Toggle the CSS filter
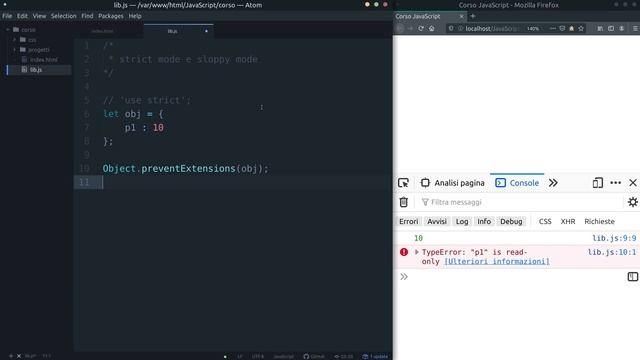Screen dimensions: 640x360 (x=545, y=221)
